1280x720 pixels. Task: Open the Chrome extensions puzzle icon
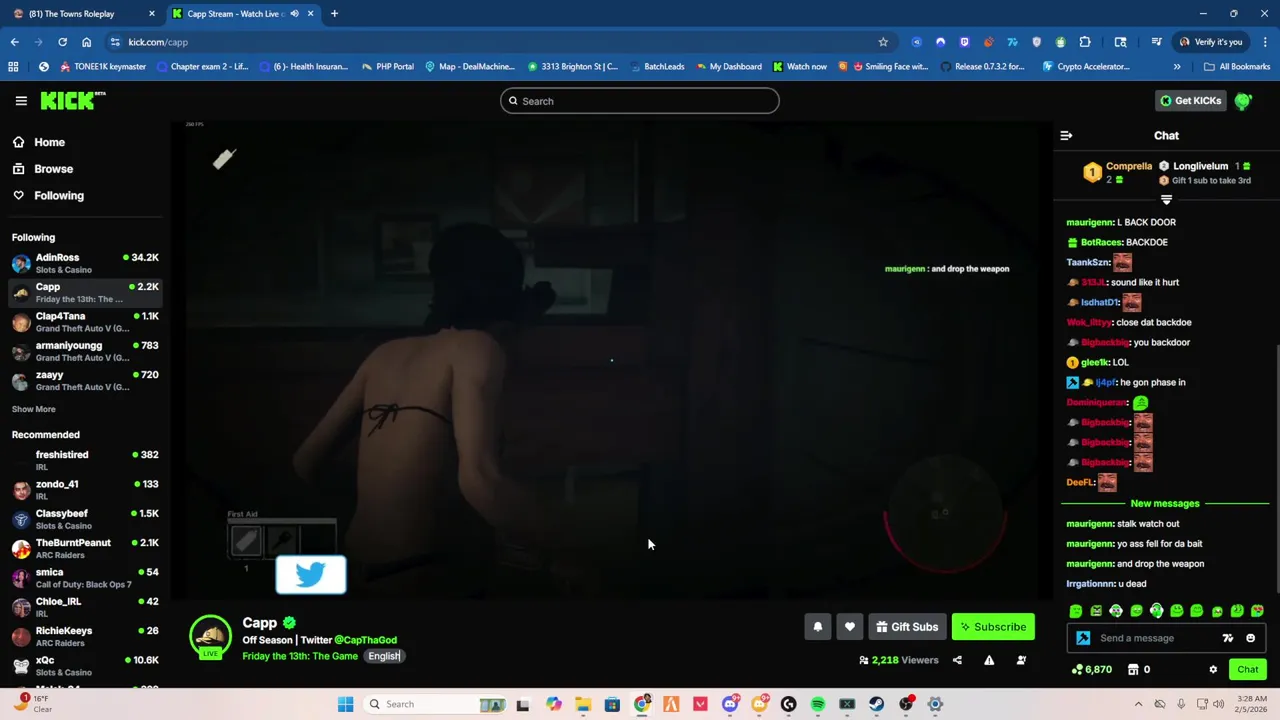[1084, 42]
